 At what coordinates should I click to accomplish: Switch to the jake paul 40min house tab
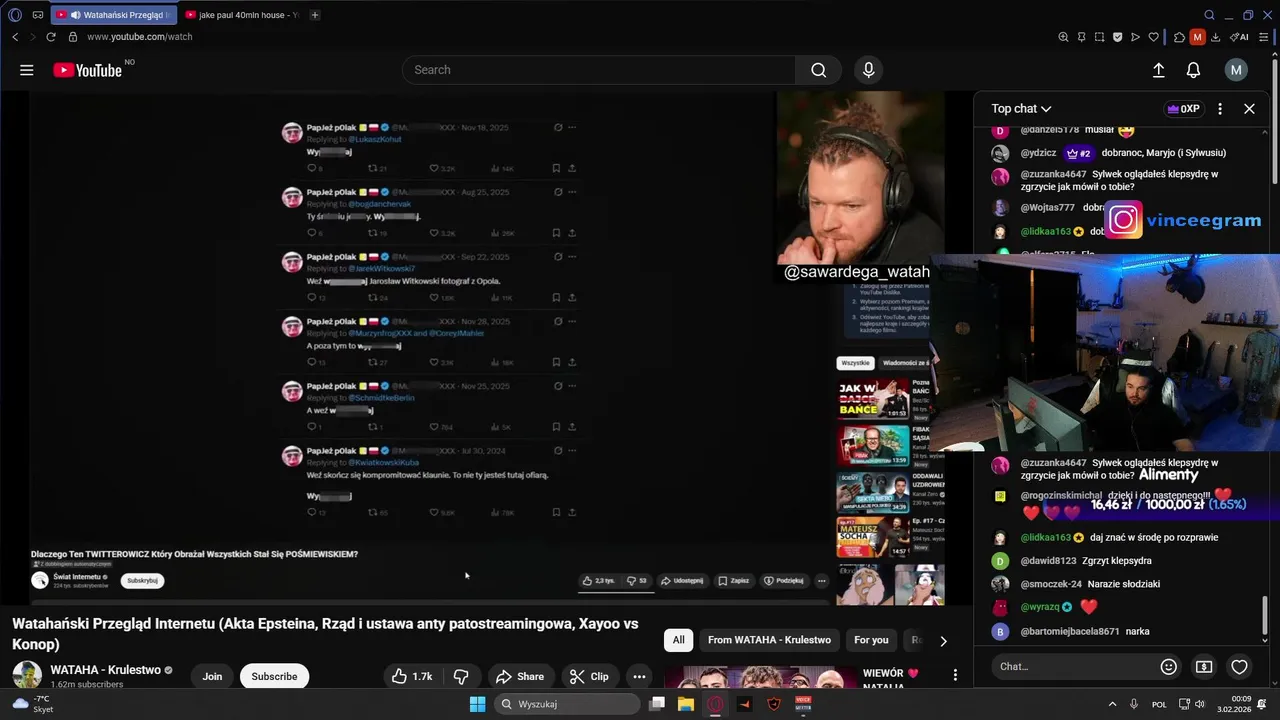coord(243,15)
